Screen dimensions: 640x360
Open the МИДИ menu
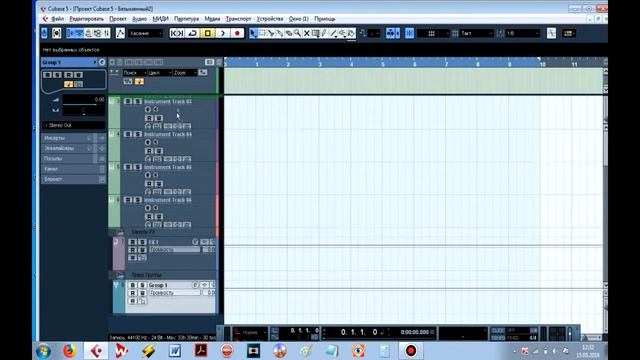[160, 19]
